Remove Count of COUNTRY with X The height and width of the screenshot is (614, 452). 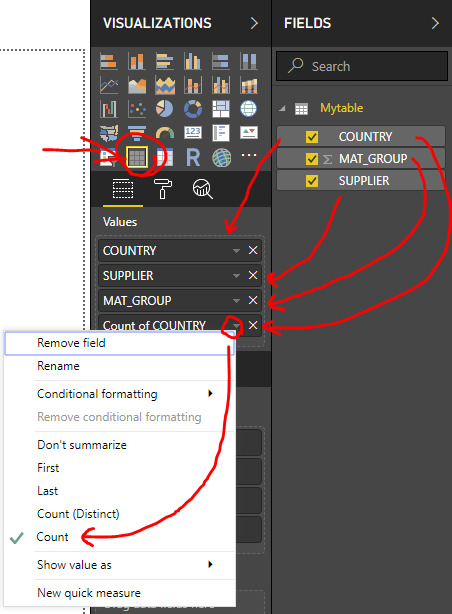pyautogui.click(x=253, y=325)
